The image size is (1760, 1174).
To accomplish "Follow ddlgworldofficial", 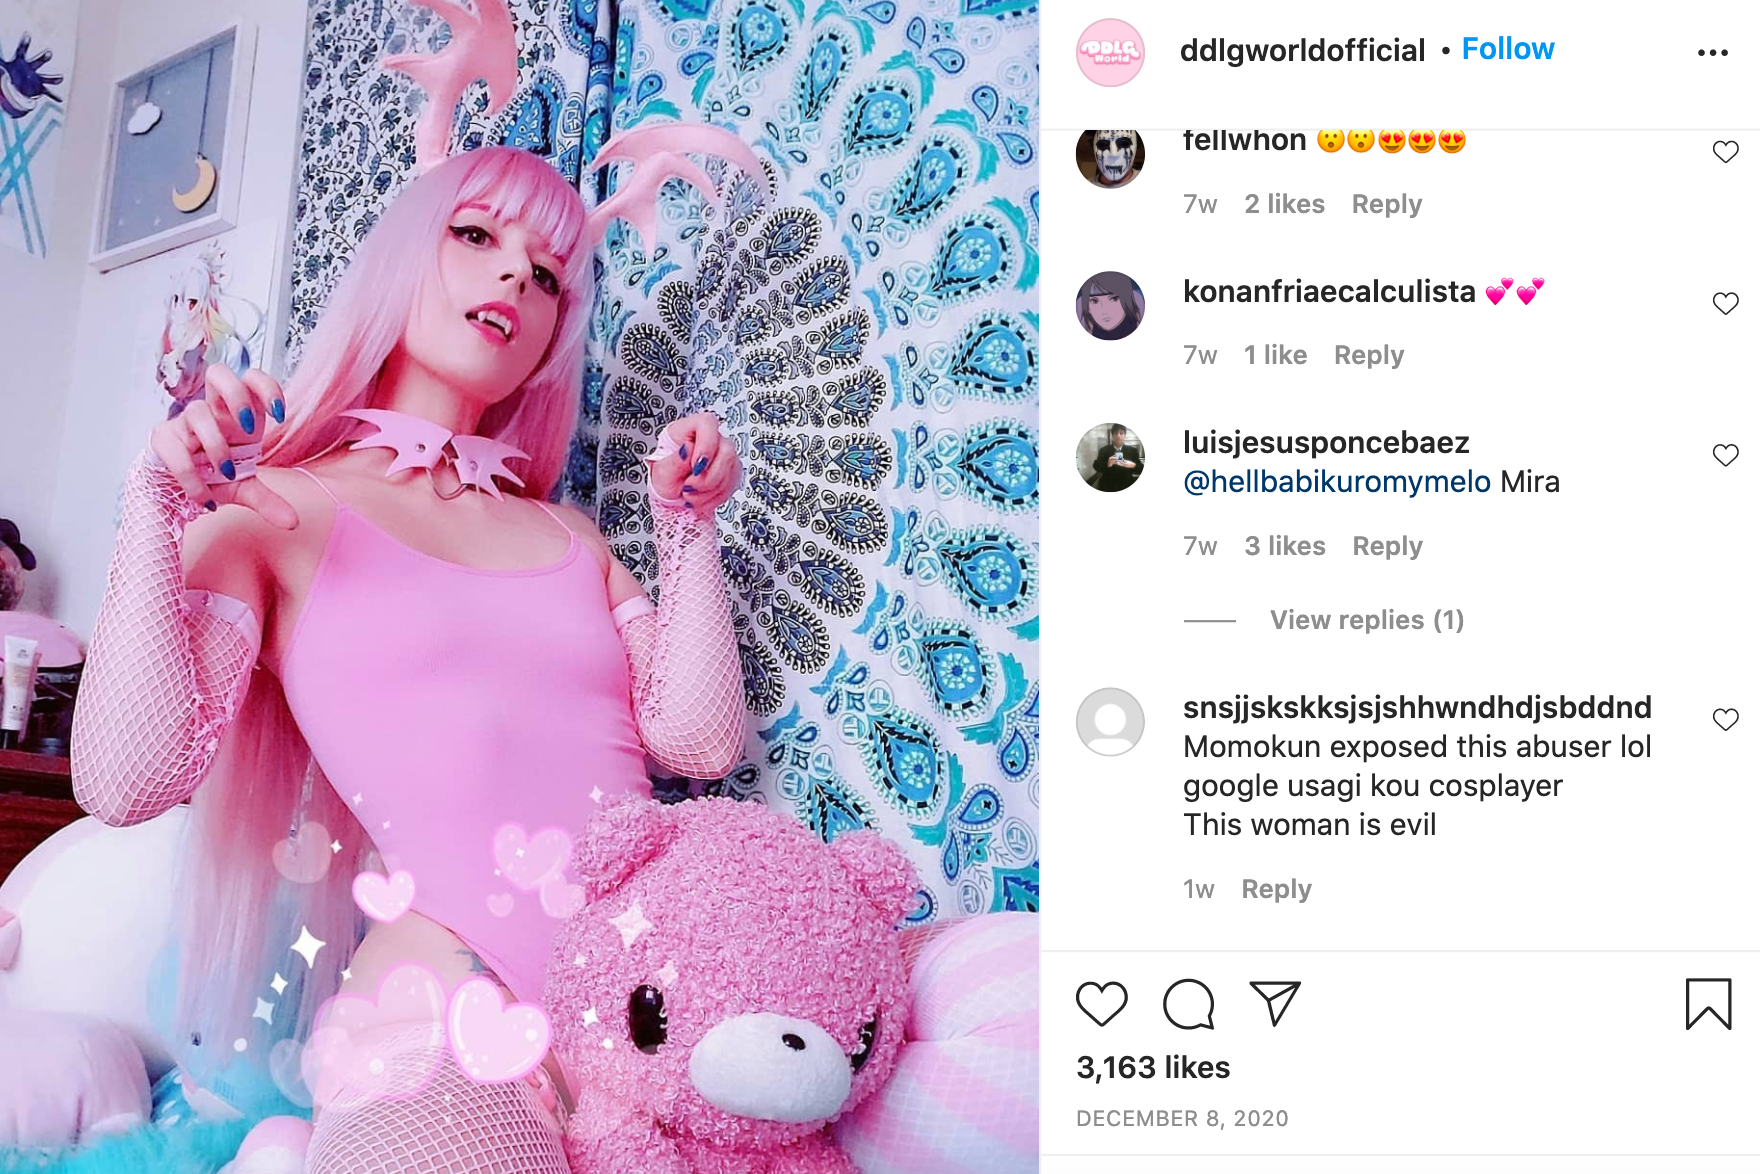I will click(1508, 49).
